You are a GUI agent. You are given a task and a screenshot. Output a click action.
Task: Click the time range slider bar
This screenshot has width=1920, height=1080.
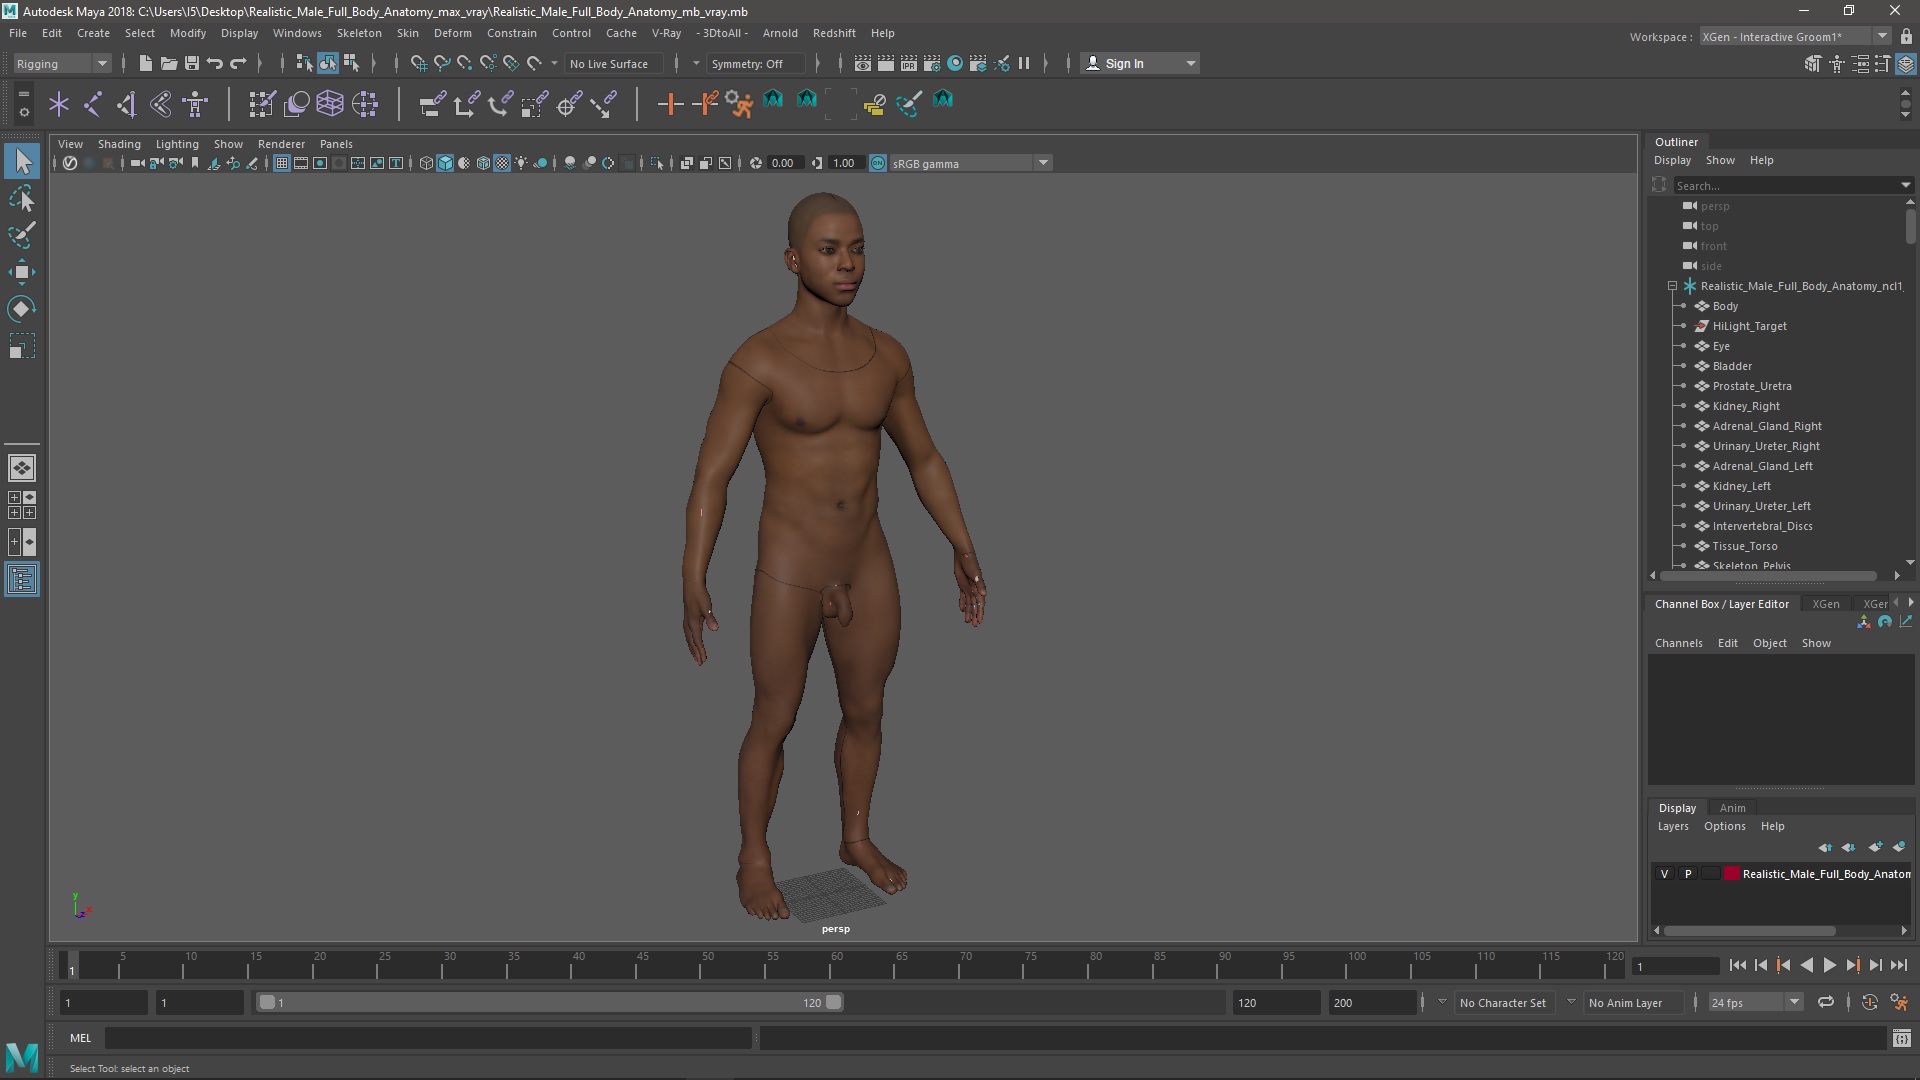(550, 1002)
